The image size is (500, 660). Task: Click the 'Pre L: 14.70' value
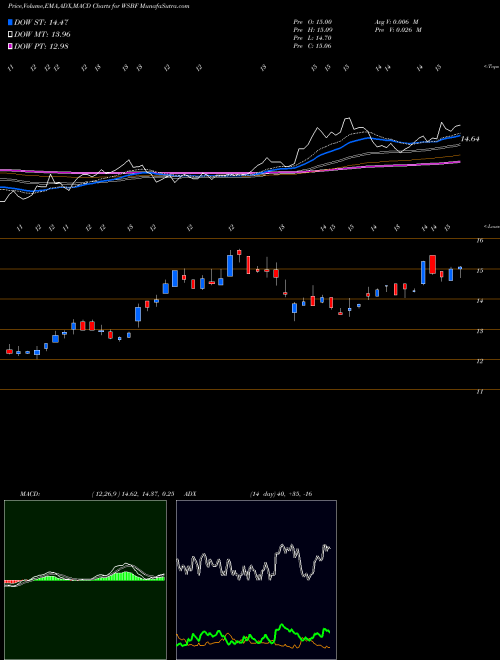pyautogui.click(x=312, y=38)
